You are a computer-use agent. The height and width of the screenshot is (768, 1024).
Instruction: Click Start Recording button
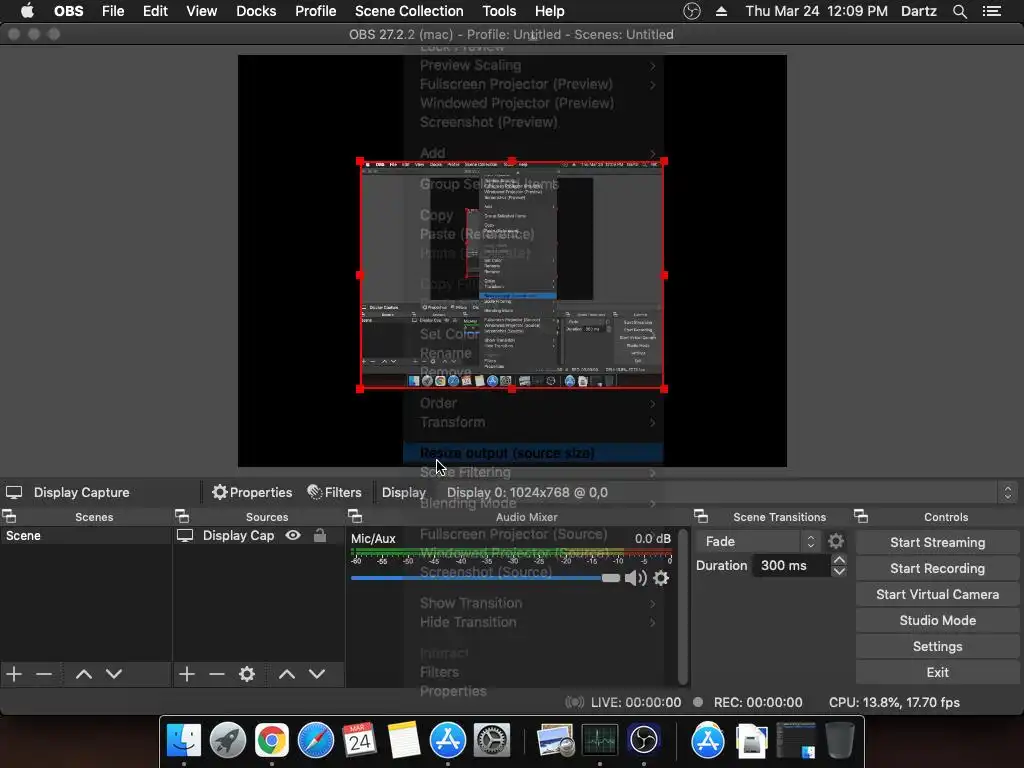point(937,568)
